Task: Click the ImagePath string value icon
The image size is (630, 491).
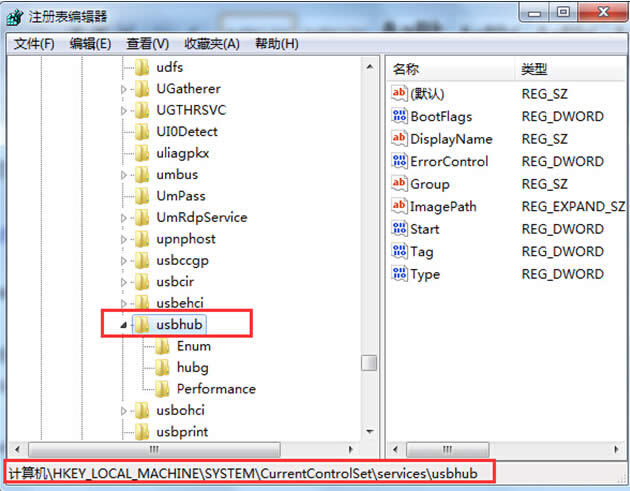Action: coord(399,206)
